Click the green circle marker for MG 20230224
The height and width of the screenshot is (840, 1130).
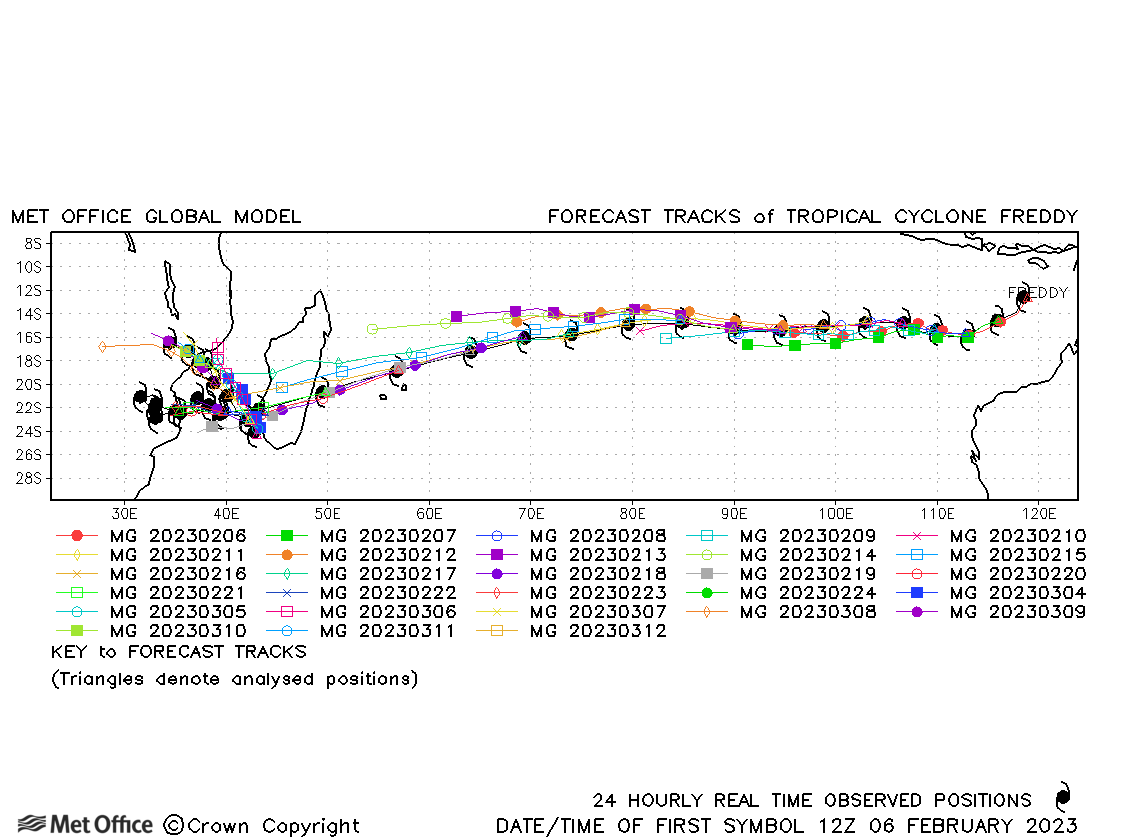(x=707, y=593)
